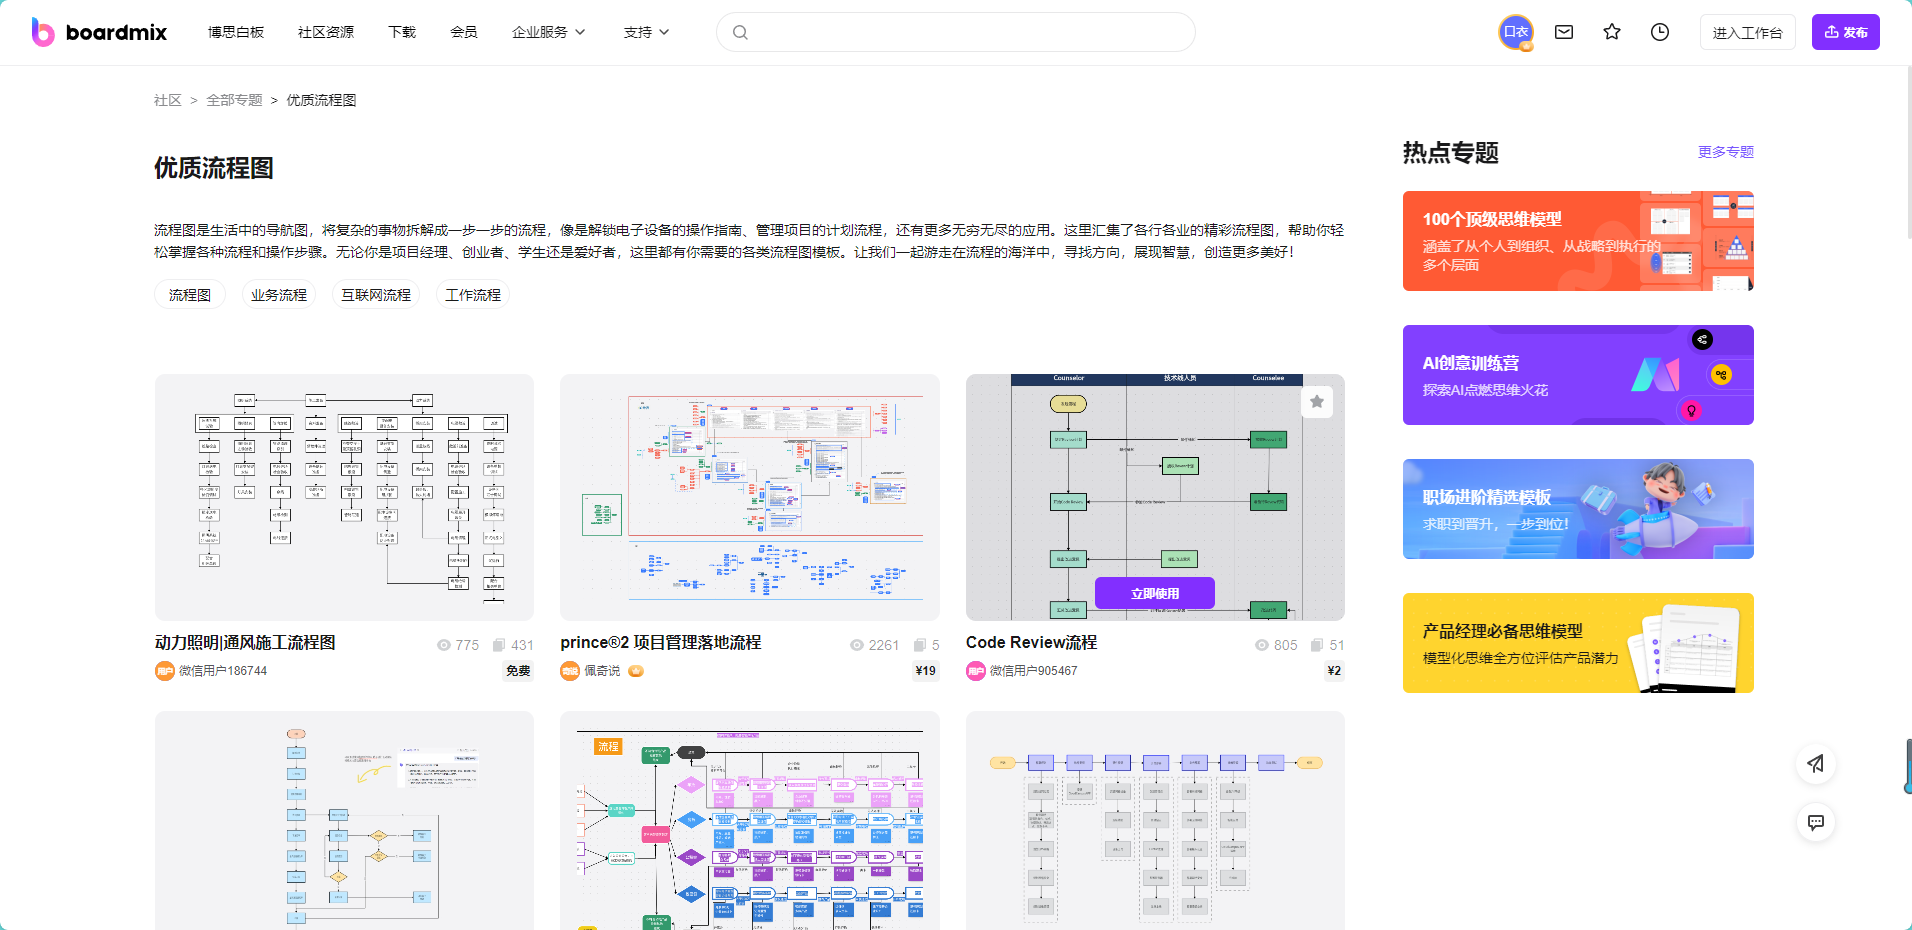Open the history clock icon
1912x930 pixels.
1660,32
